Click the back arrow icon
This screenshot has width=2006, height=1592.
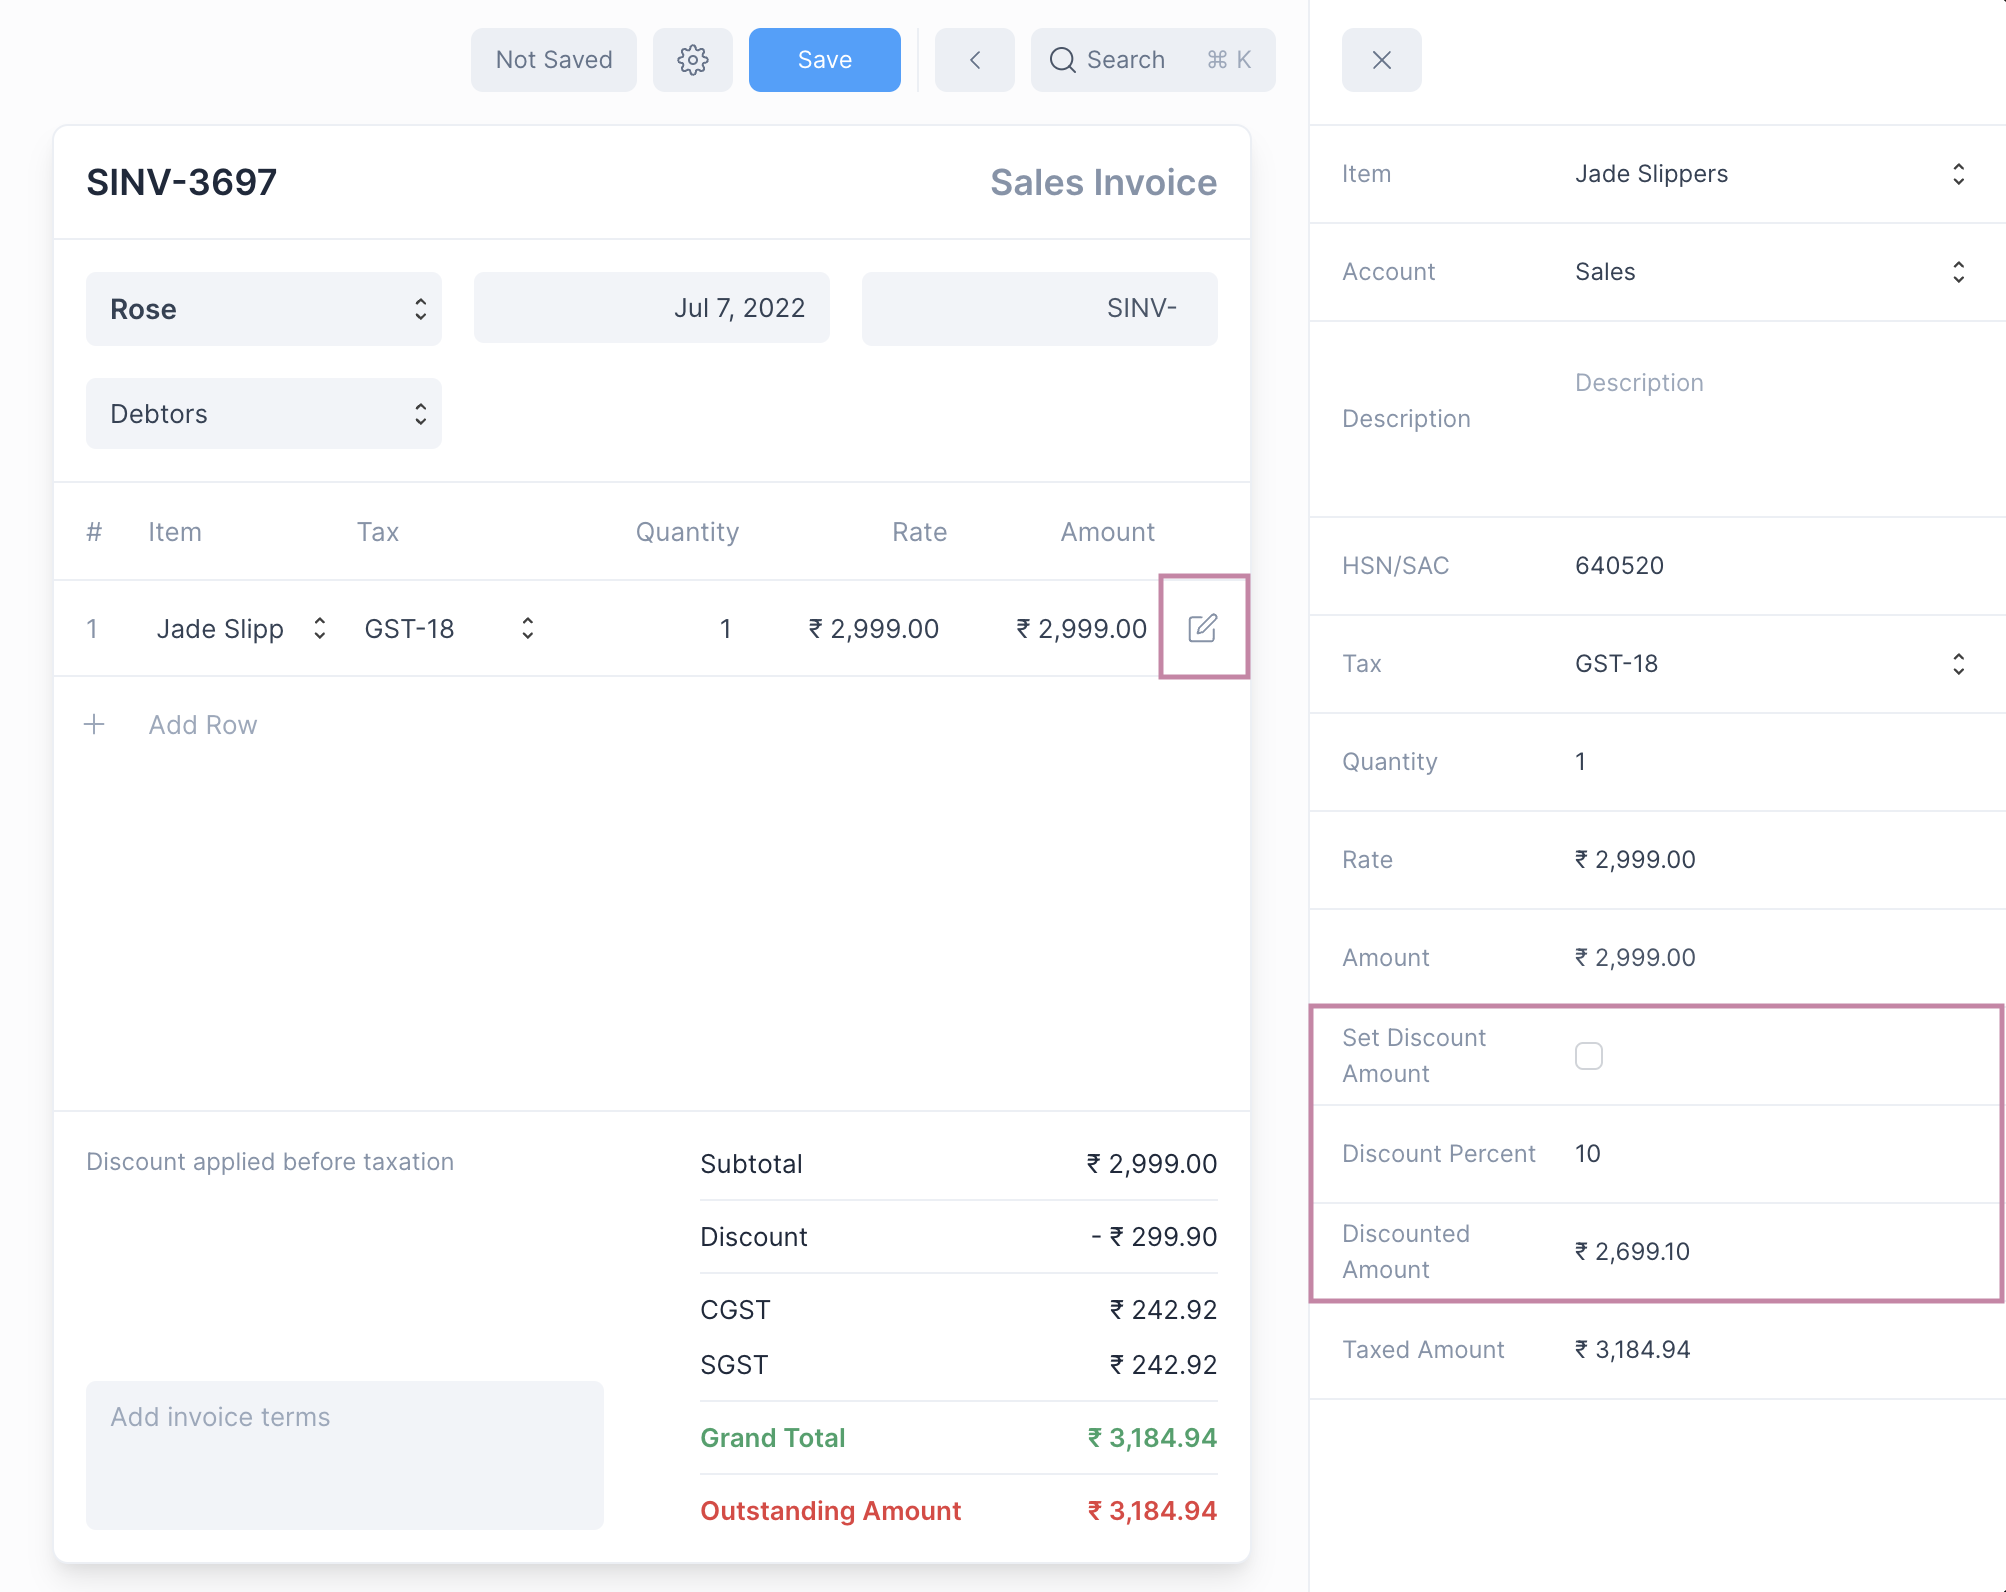tap(974, 60)
